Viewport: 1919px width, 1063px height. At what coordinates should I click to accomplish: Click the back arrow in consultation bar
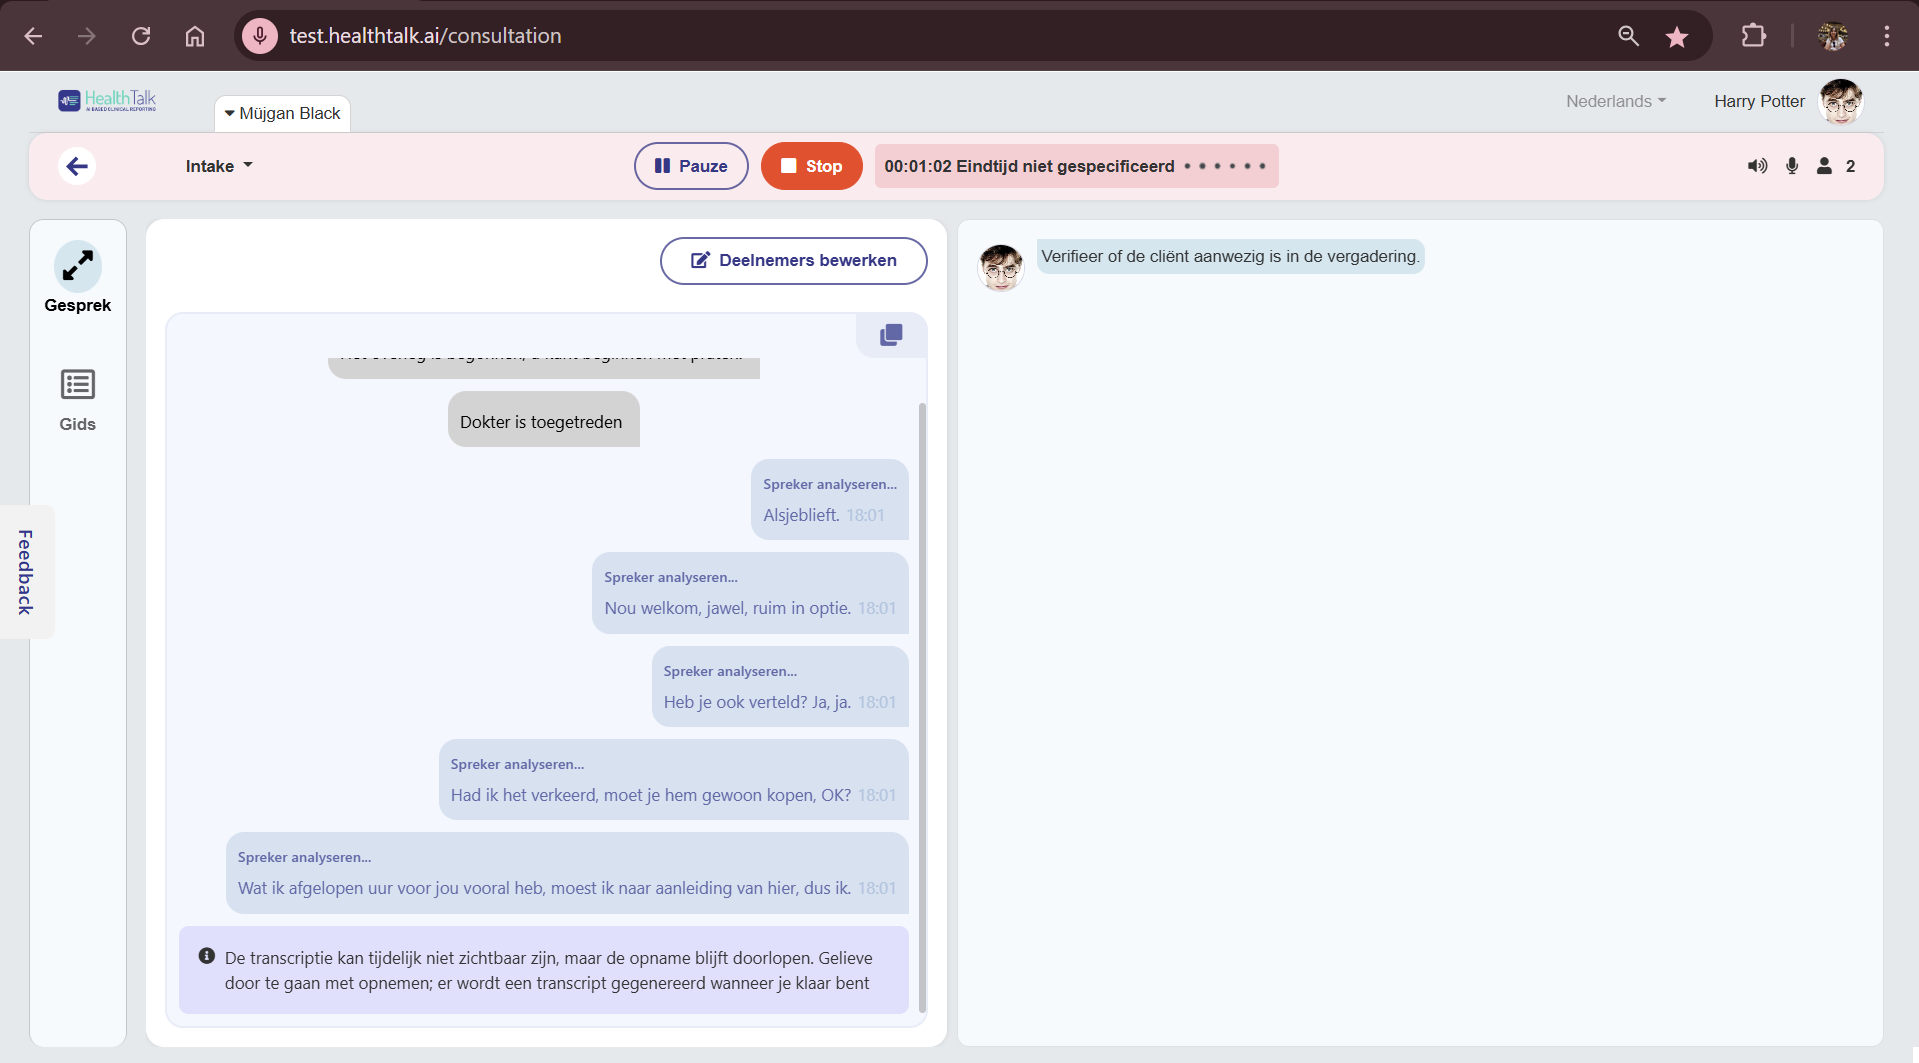click(x=77, y=166)
